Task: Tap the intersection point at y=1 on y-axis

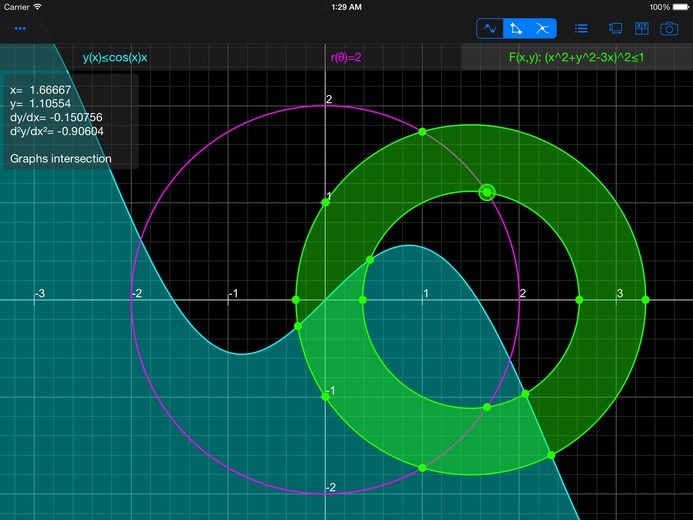Action: tap(325, 202)
